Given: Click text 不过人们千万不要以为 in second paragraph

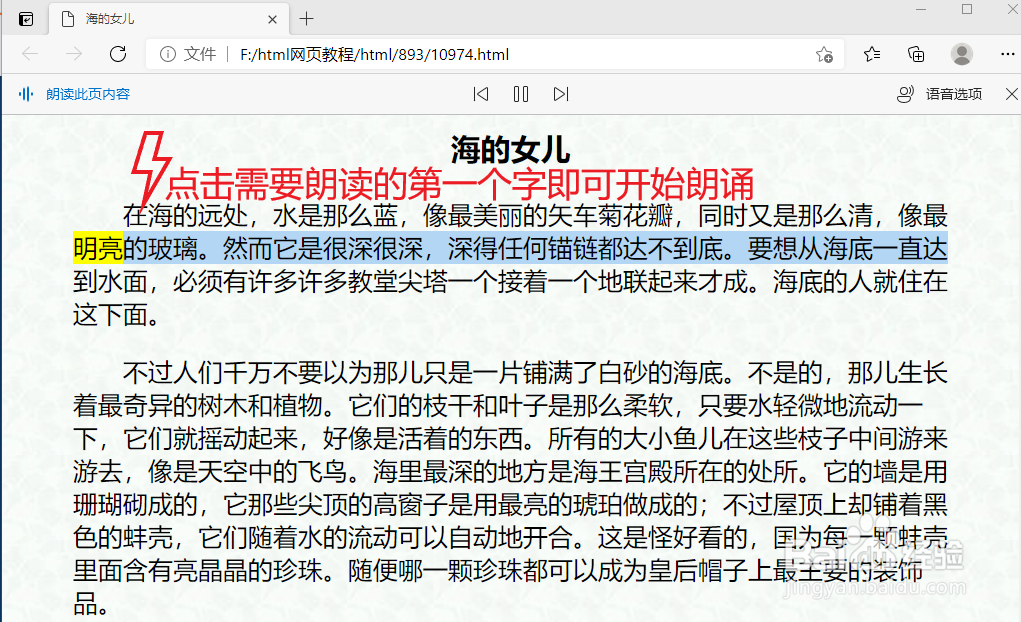Looking at the screenshot, I should point(248,373).
